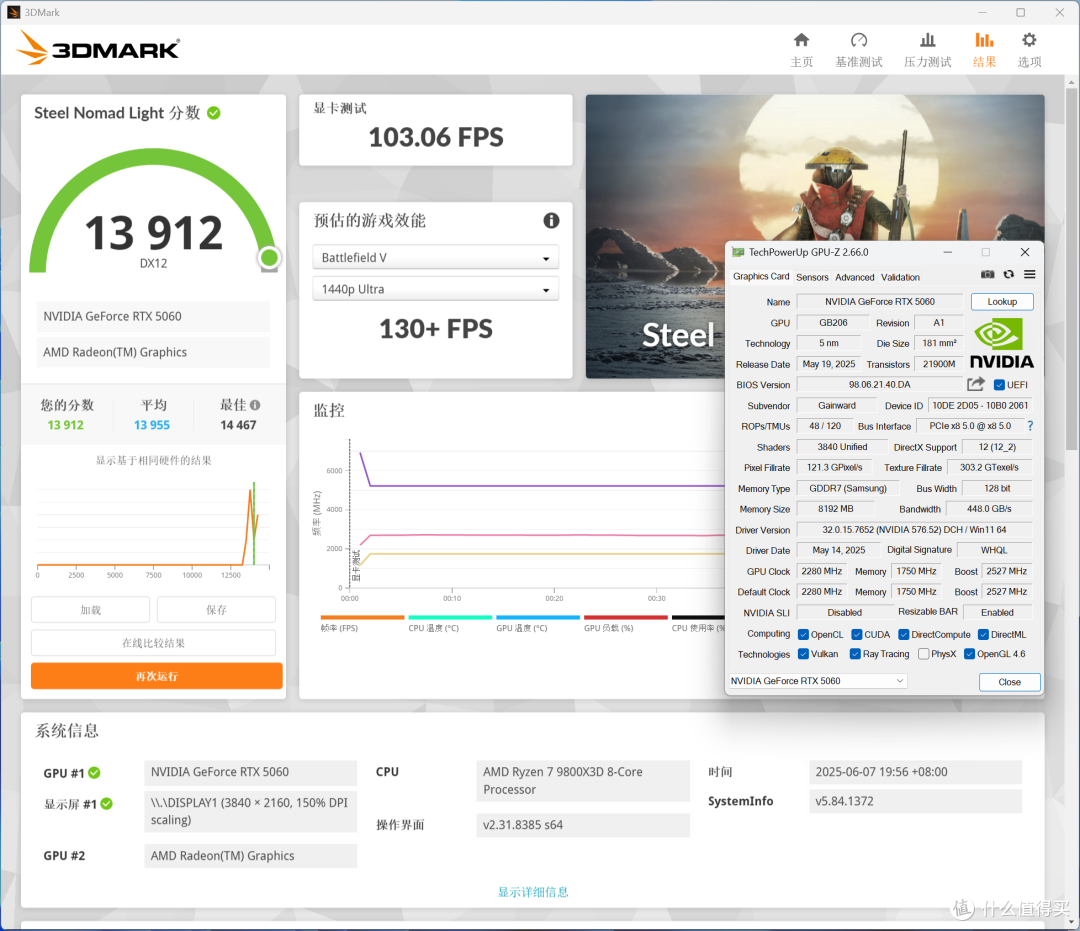Click the GPU-Z Name field with RTX 5060
Image resolution: width=1080 pixels, height=931 pixels.
coord(880,302)
